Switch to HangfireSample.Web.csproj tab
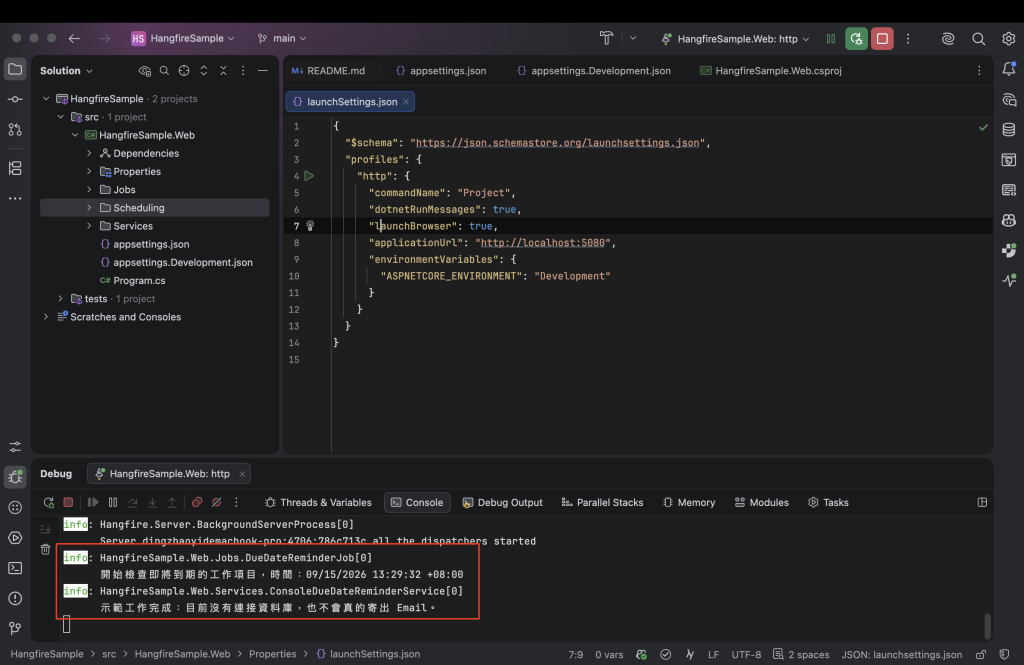Viewport: 1024px width, 665px height. click(x=771, y=71)
